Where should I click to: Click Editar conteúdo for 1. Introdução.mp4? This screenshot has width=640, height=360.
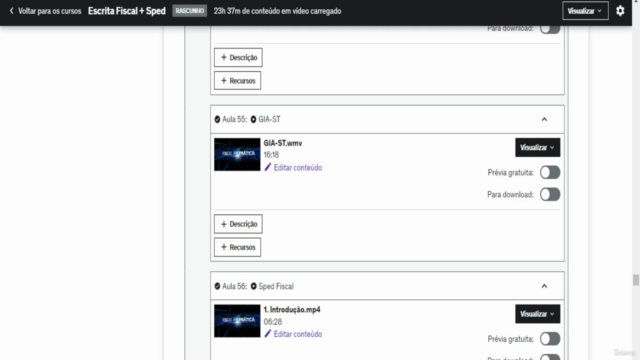298,334
